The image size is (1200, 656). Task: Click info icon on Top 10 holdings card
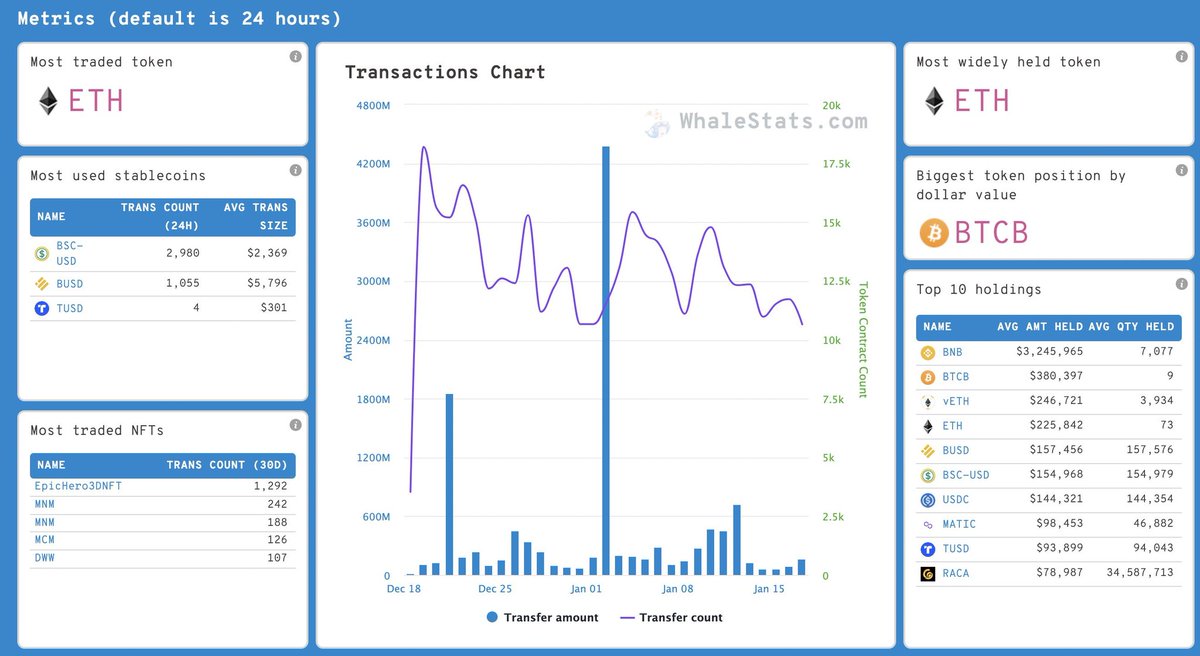(1182, 285)
